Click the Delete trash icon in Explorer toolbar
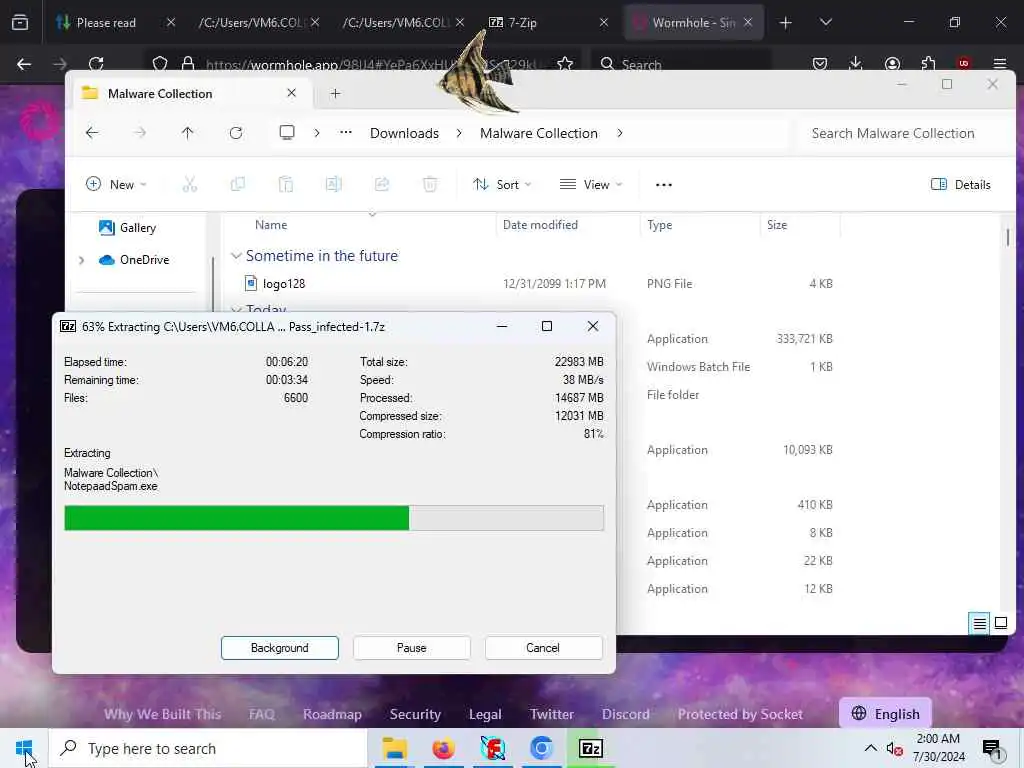 point(430,185)
